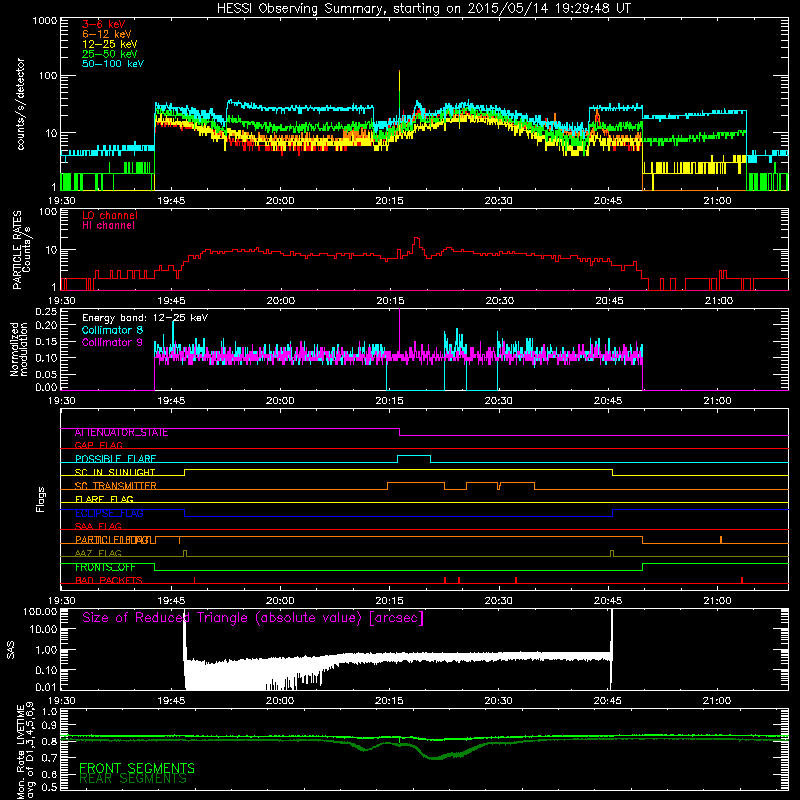This screenshot has height=800, width=800.
Task: Click the counts/s/detector y-axis label
Action: [20, 104]
